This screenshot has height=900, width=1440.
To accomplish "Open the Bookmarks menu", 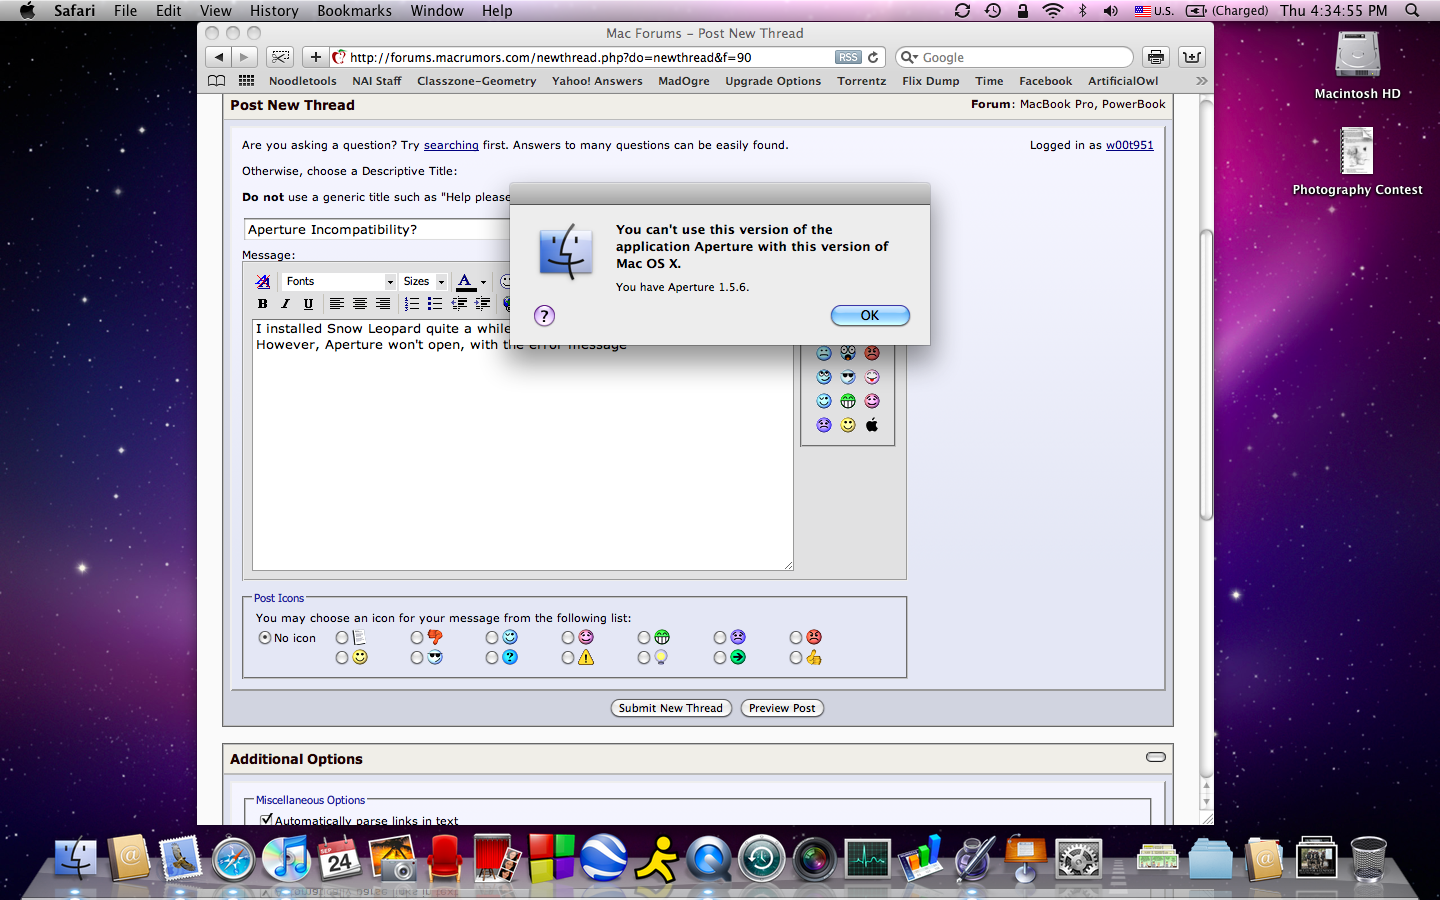I will click(x=354, y=11).
